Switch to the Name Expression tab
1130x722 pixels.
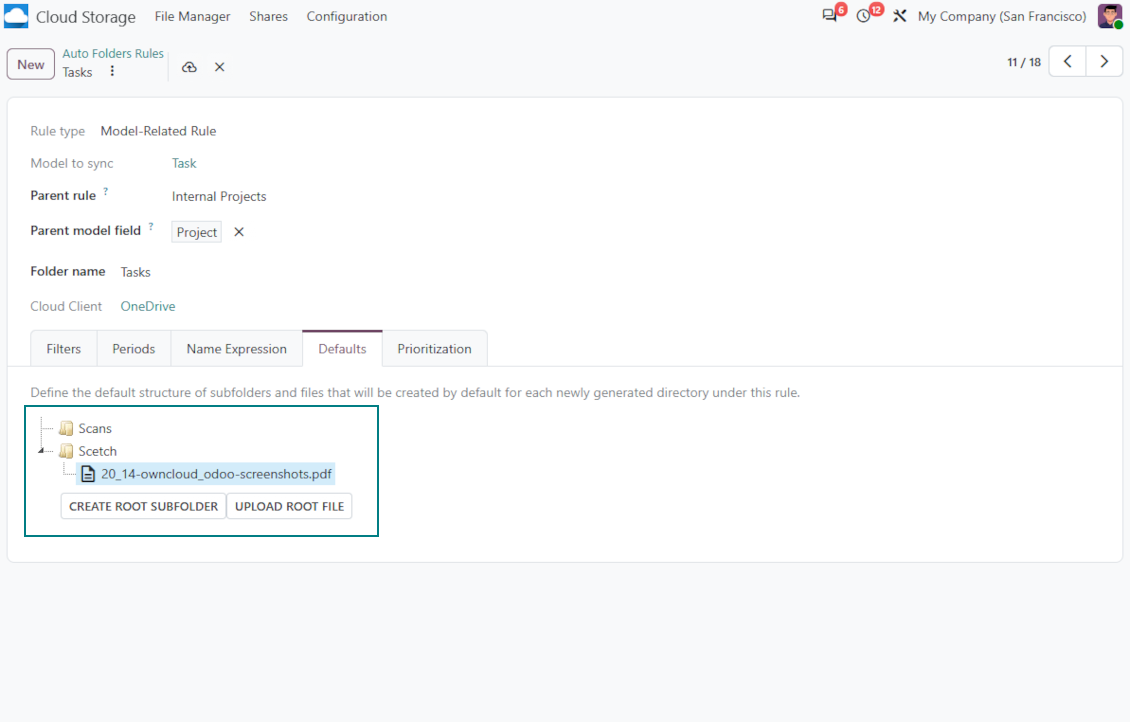coord(236,349)
